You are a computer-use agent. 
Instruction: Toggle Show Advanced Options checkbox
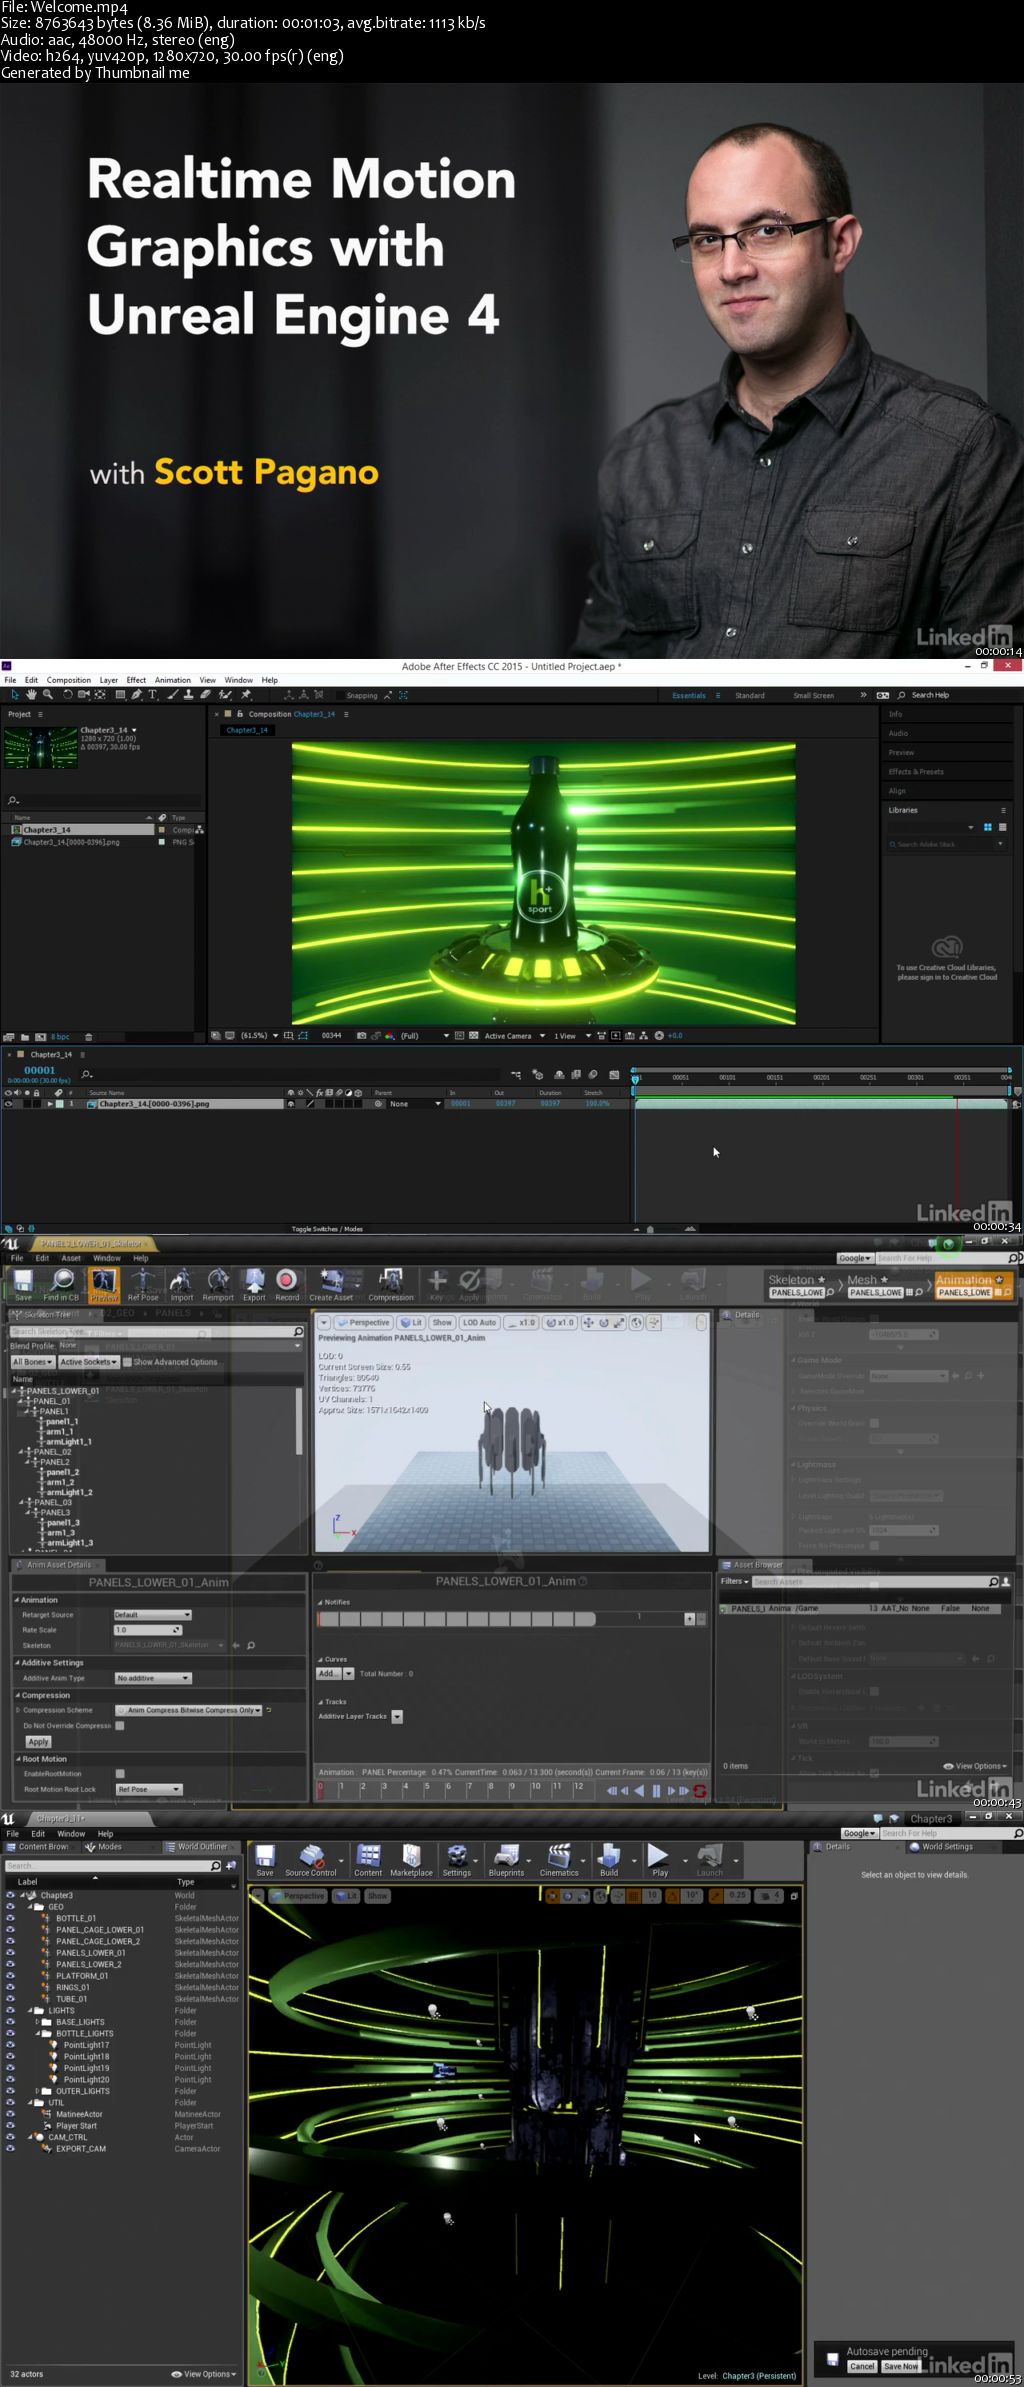coord(127,1362)
